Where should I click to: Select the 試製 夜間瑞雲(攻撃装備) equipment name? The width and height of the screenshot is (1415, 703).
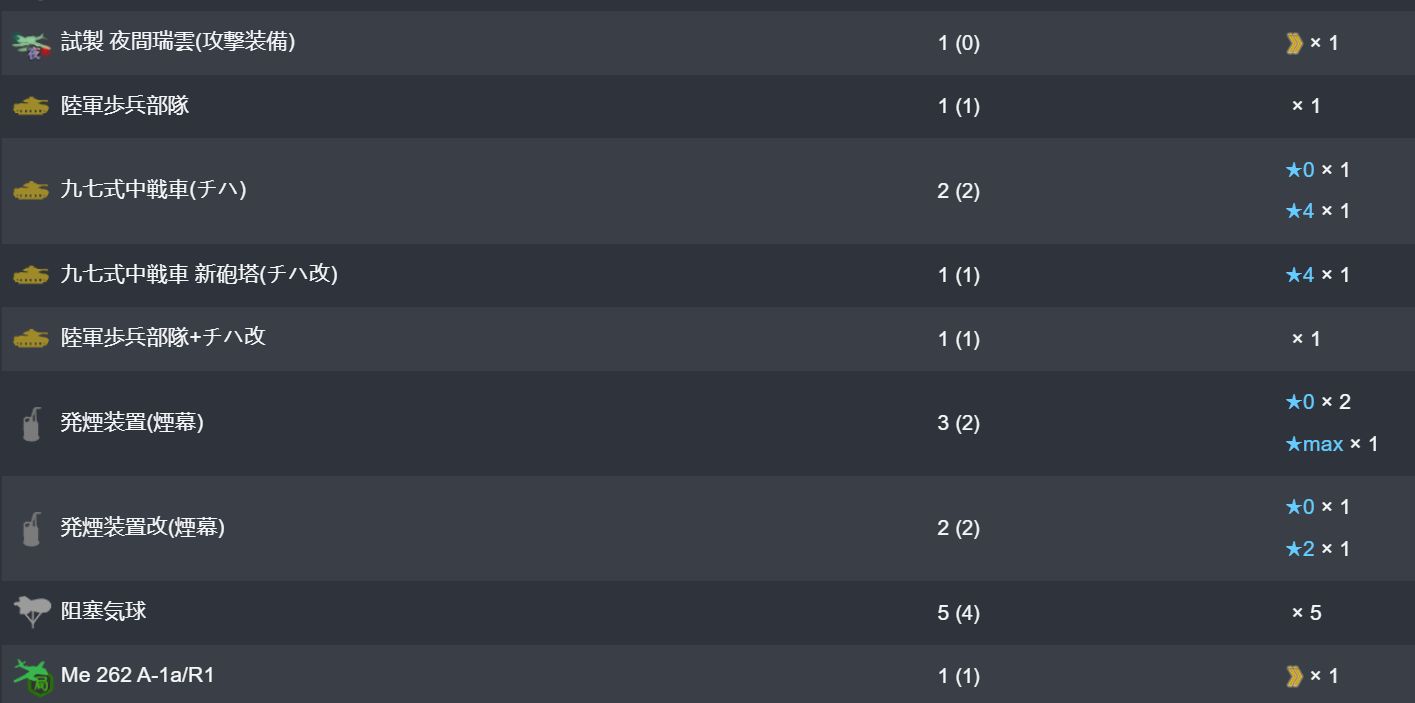coord(178,42)
